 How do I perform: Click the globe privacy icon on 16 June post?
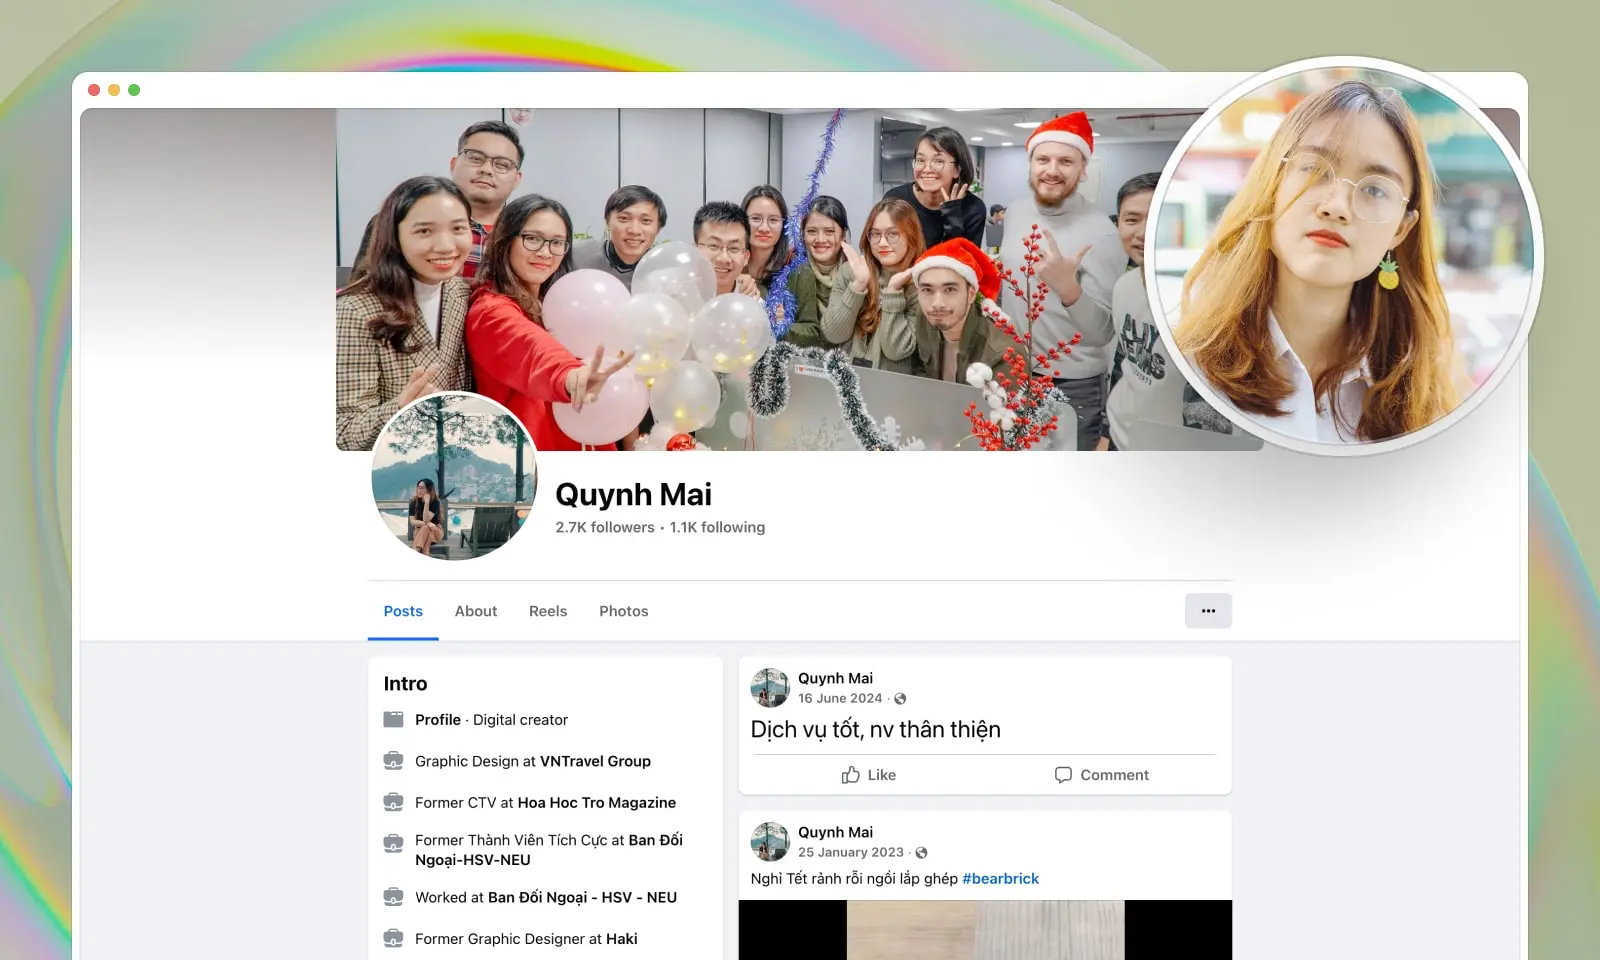(x=900, y=699)
